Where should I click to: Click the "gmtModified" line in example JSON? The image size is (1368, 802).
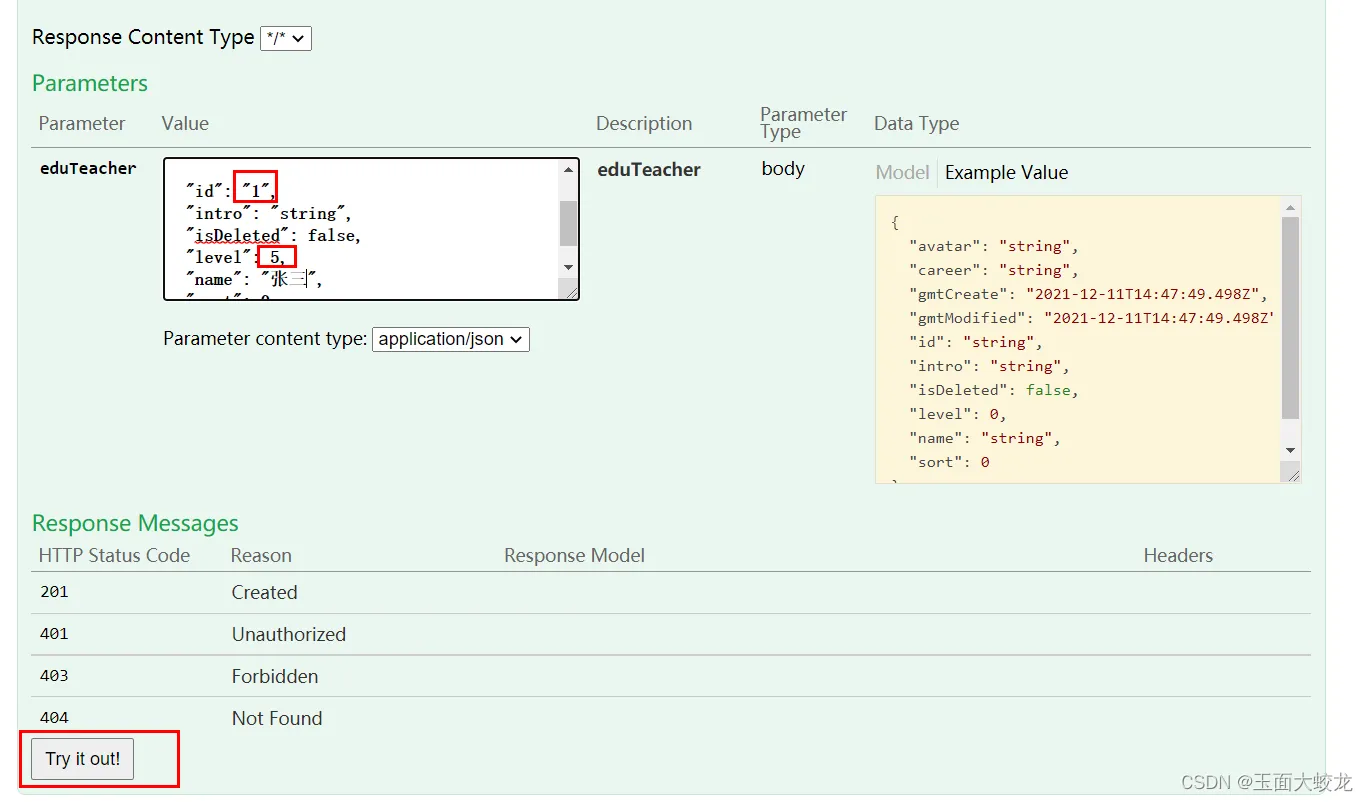[x=1091, y=318]
